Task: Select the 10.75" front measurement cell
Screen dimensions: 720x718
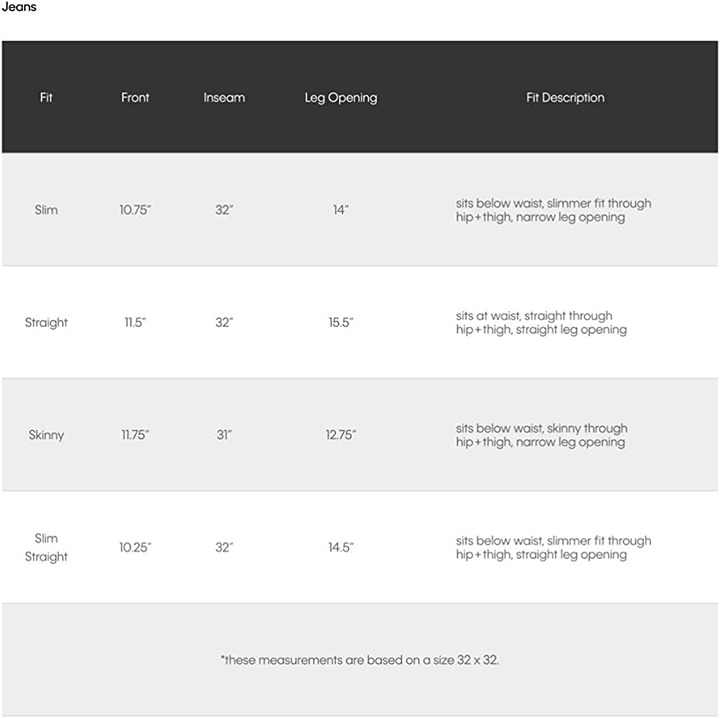Action: [x=135, y=210]
